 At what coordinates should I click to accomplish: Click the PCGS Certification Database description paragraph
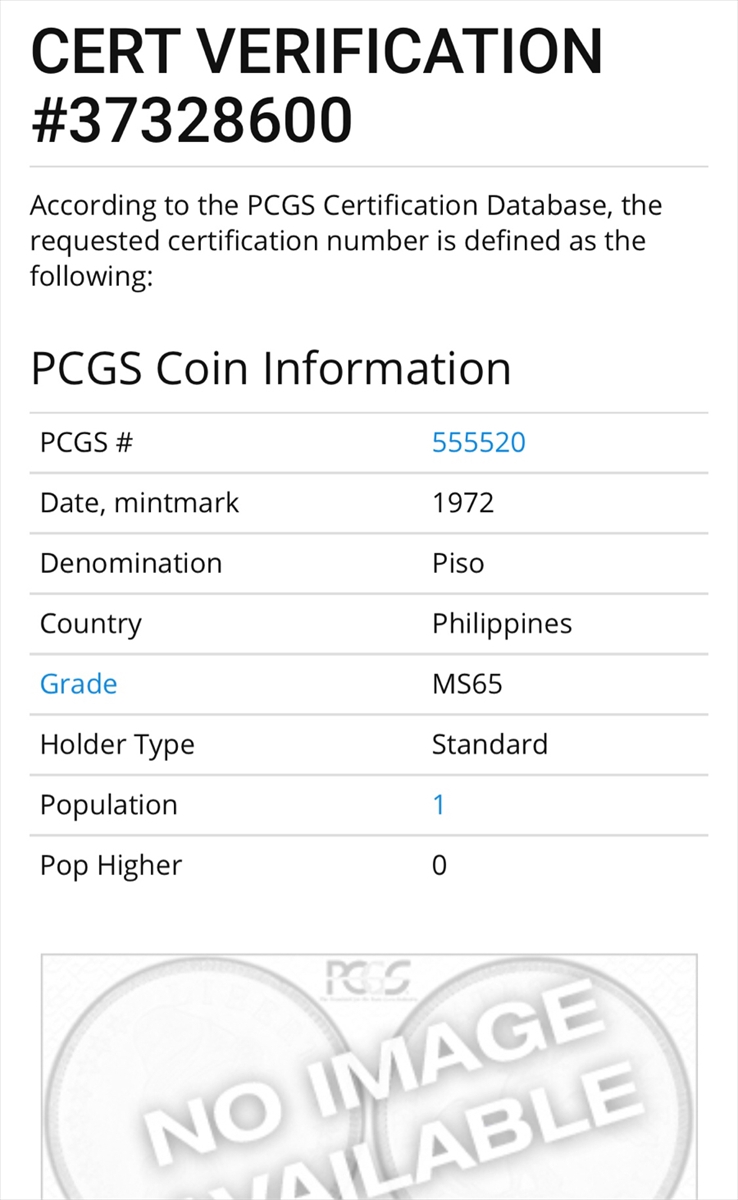click(346, 241)
